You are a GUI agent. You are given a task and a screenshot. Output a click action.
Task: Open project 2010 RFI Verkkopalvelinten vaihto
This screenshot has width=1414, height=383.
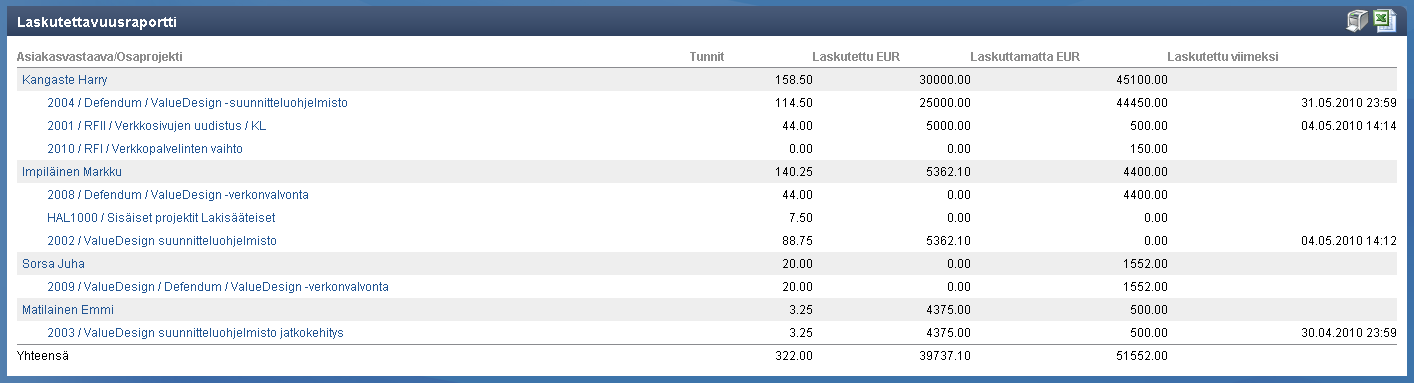click(x=145, y=149)
